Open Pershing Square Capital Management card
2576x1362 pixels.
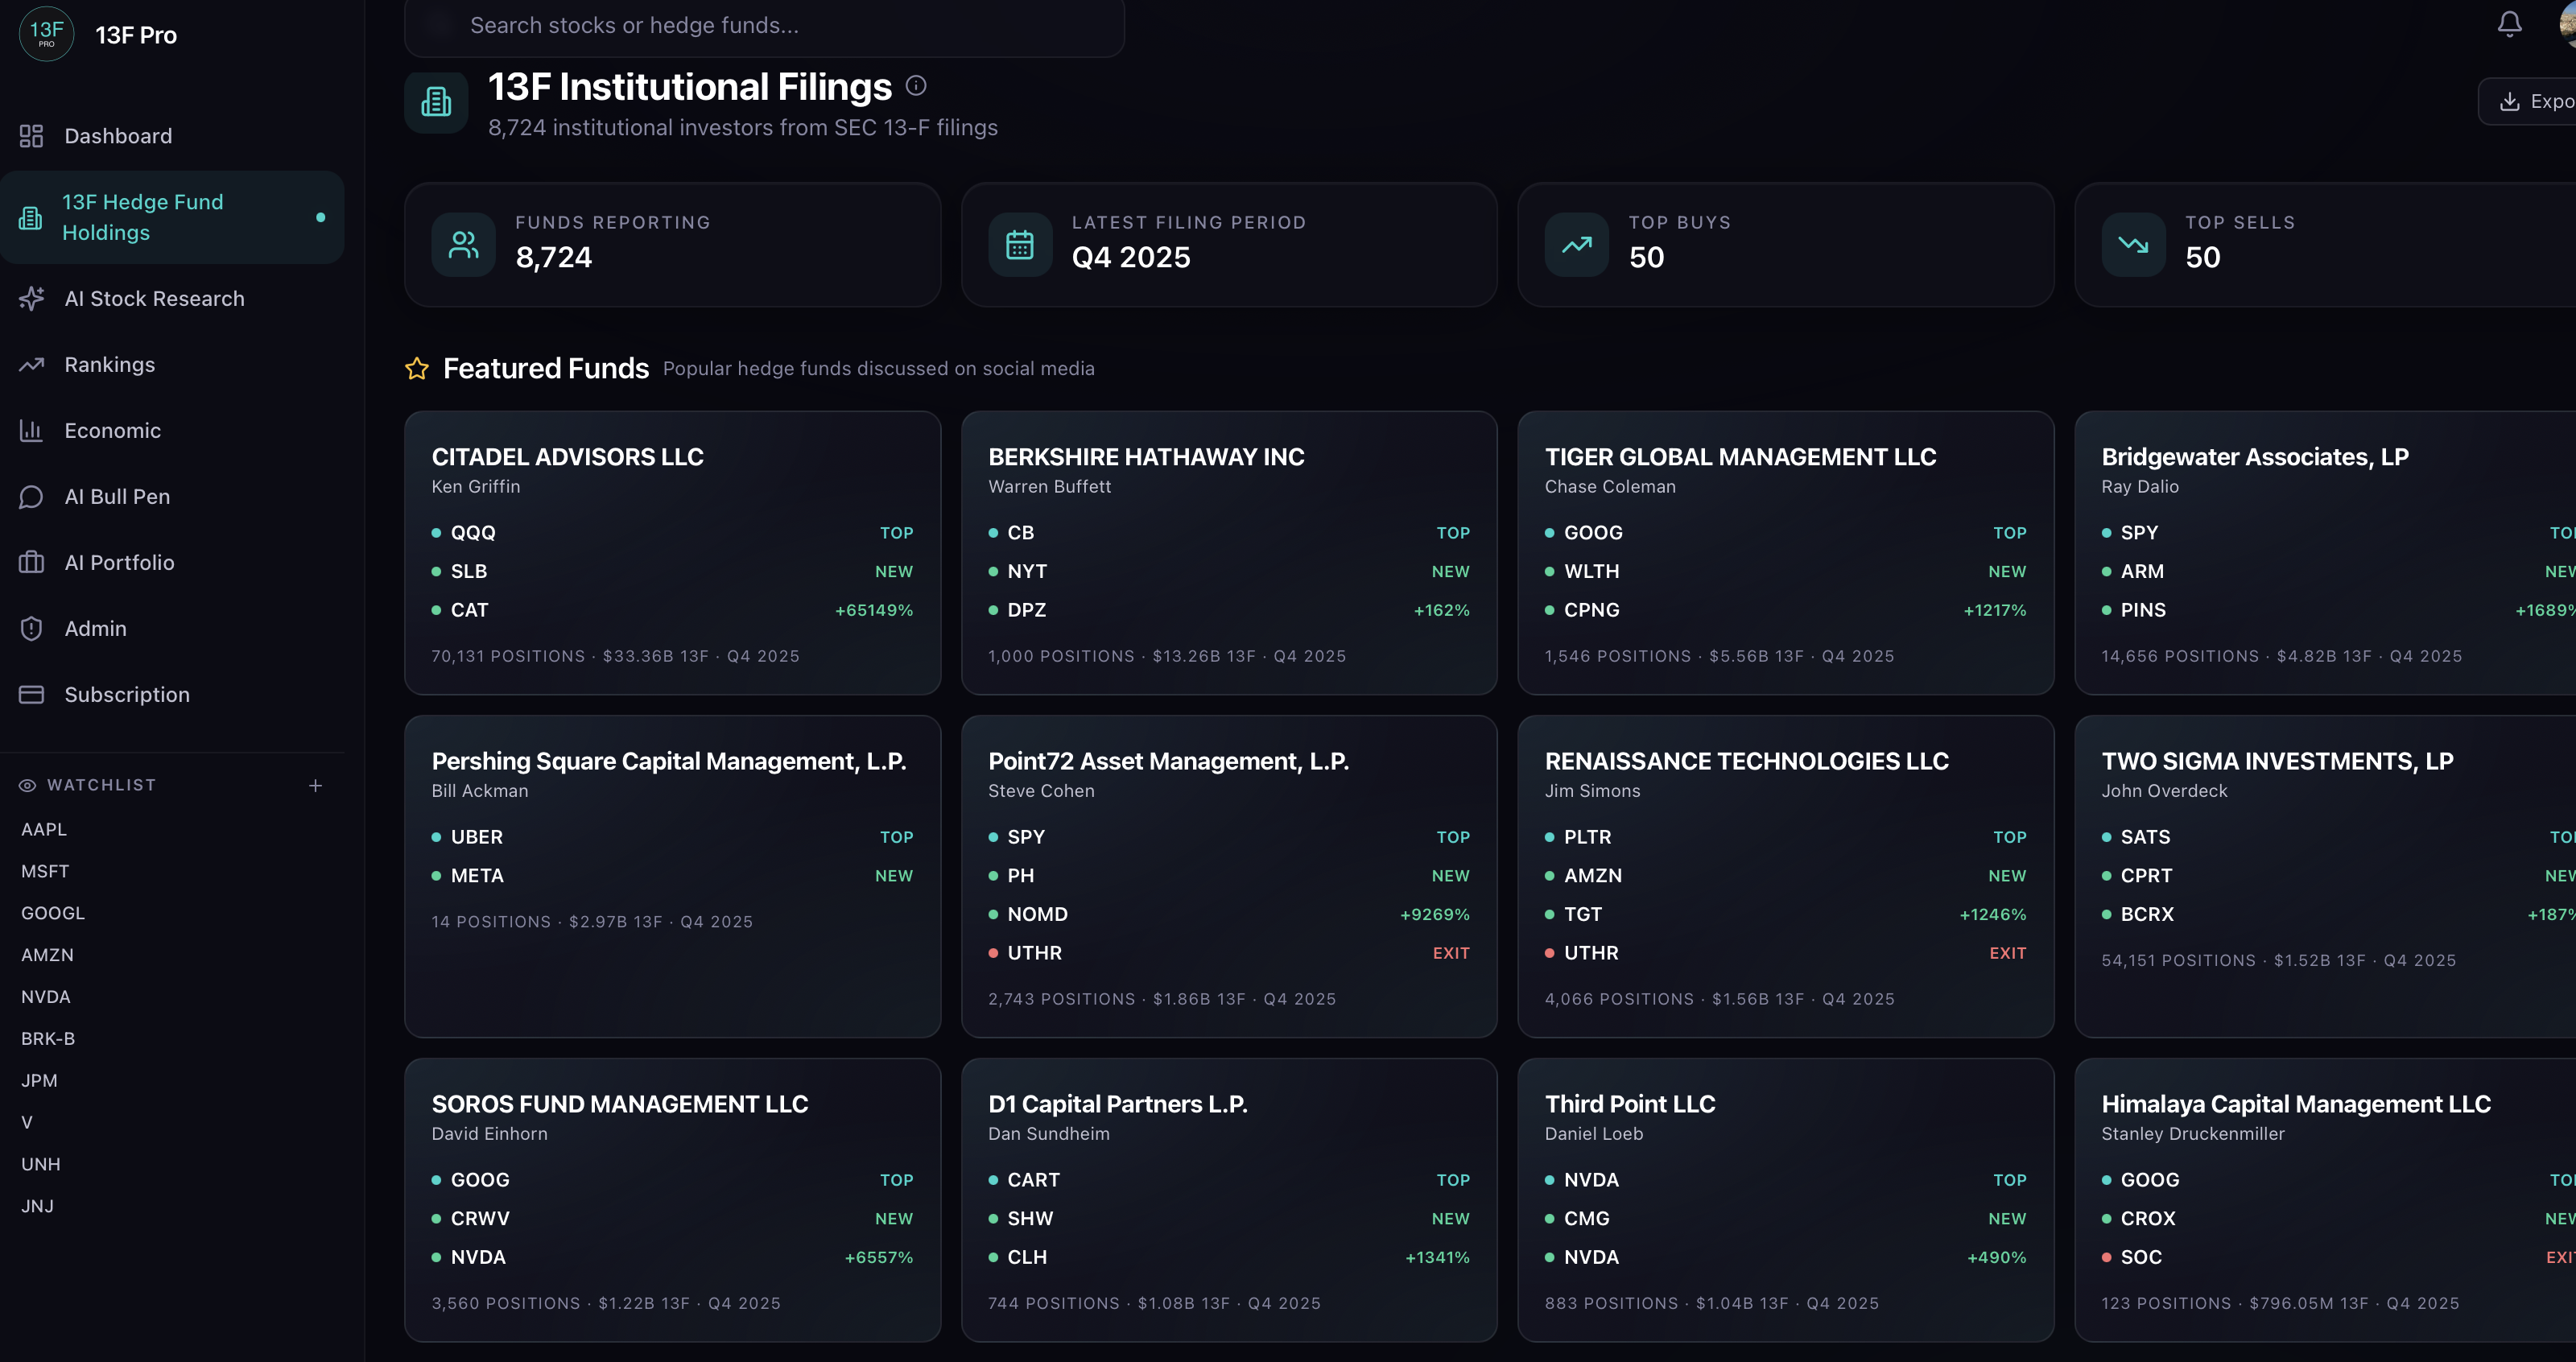[x=672, y=876]
